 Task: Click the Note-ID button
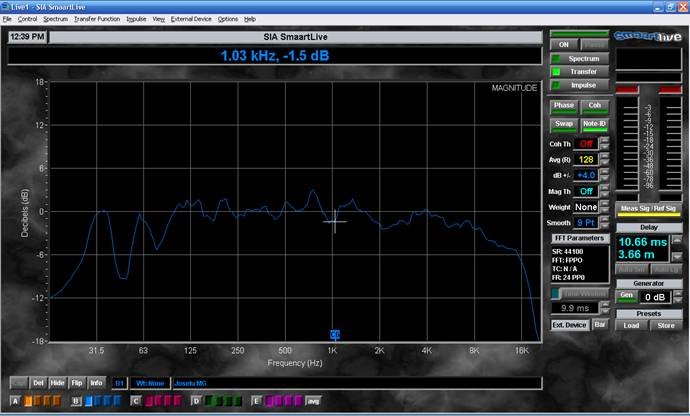[594, 124]
